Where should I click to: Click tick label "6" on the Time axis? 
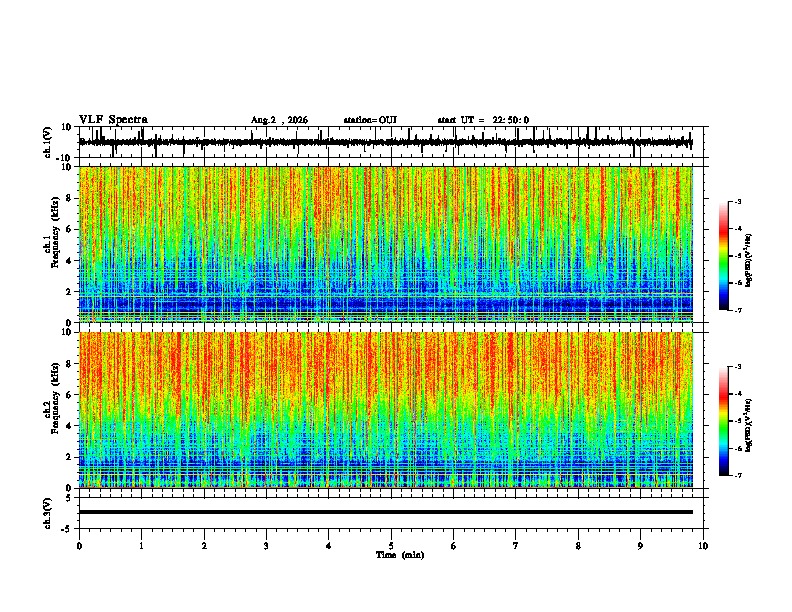point(454,546)
